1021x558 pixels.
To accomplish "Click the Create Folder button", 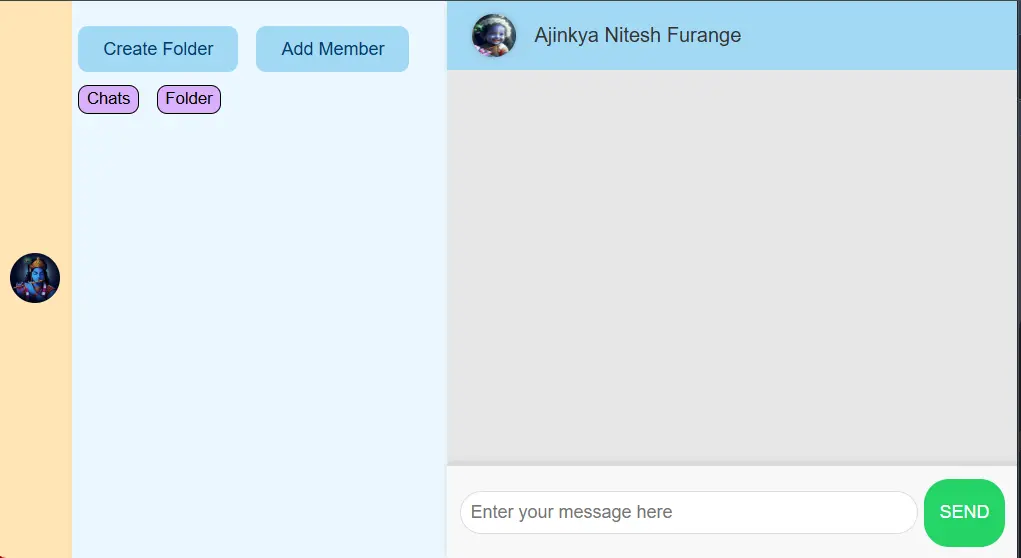I will click(158, 49).
